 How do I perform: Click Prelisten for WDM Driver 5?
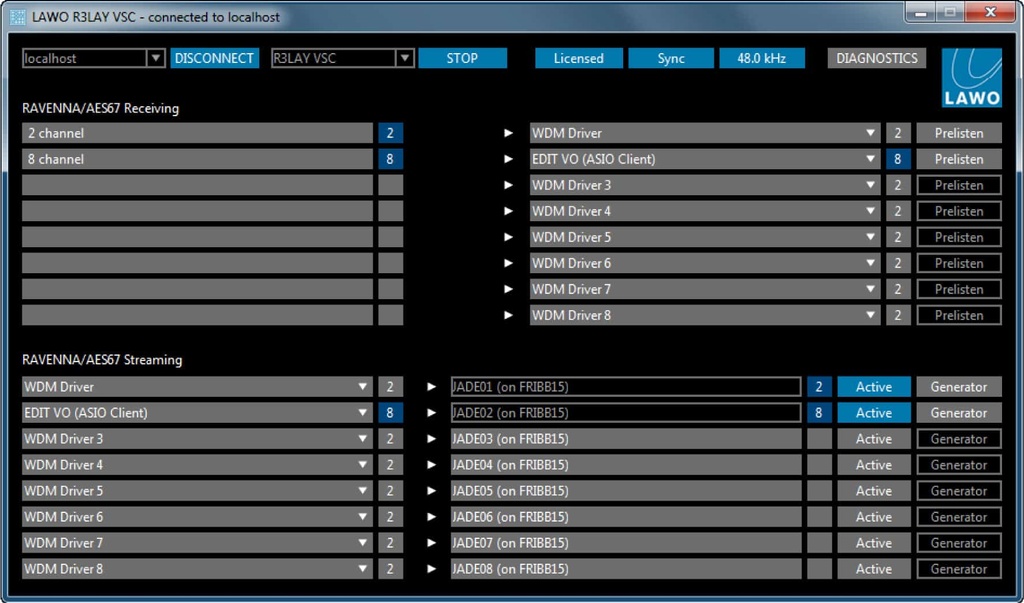click(x=959, y=237)
